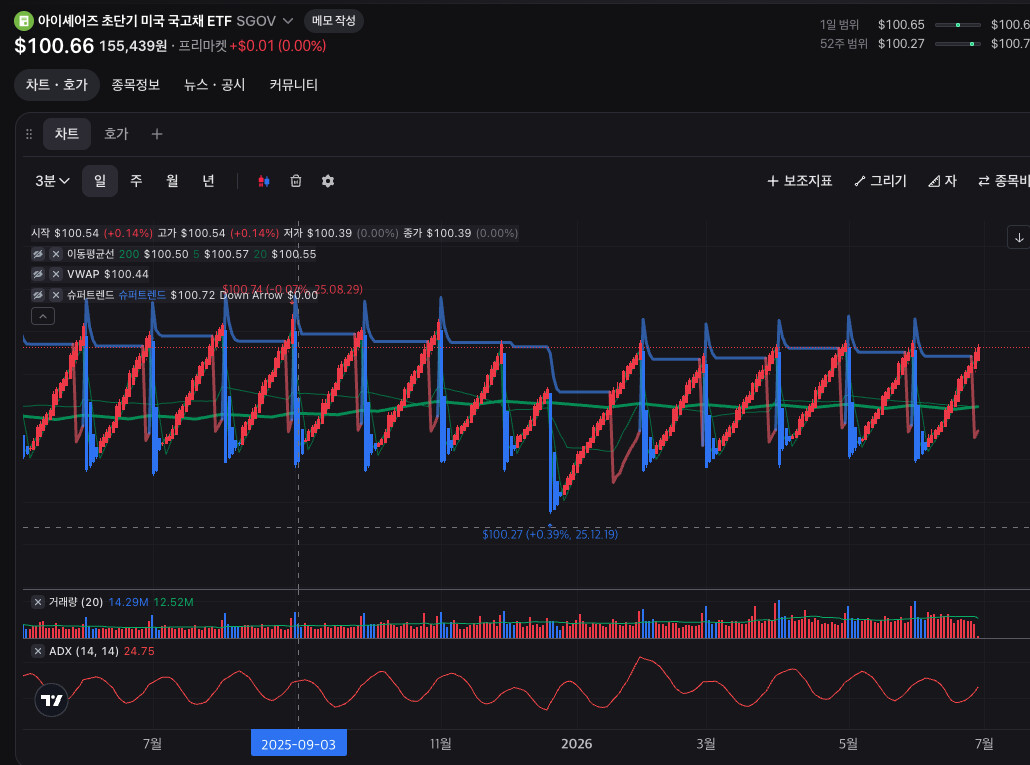Click 보조지표 add indicator button
Image resolution: width=1030 pixels, height=765 pixels.
799,181
